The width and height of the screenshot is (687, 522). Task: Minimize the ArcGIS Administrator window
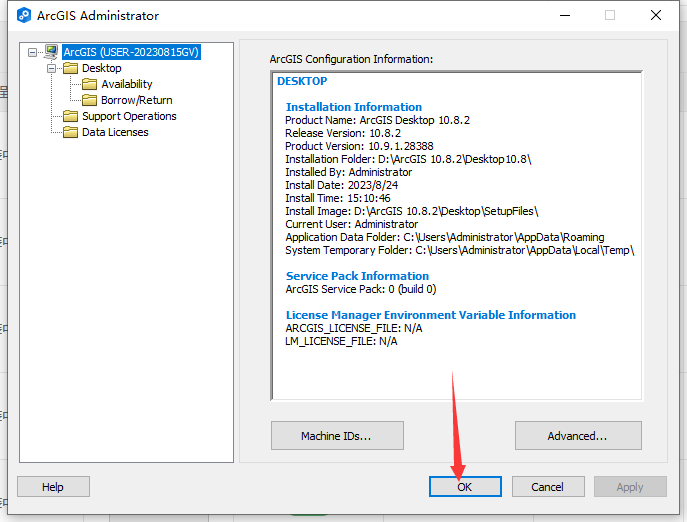pos(565,15)
